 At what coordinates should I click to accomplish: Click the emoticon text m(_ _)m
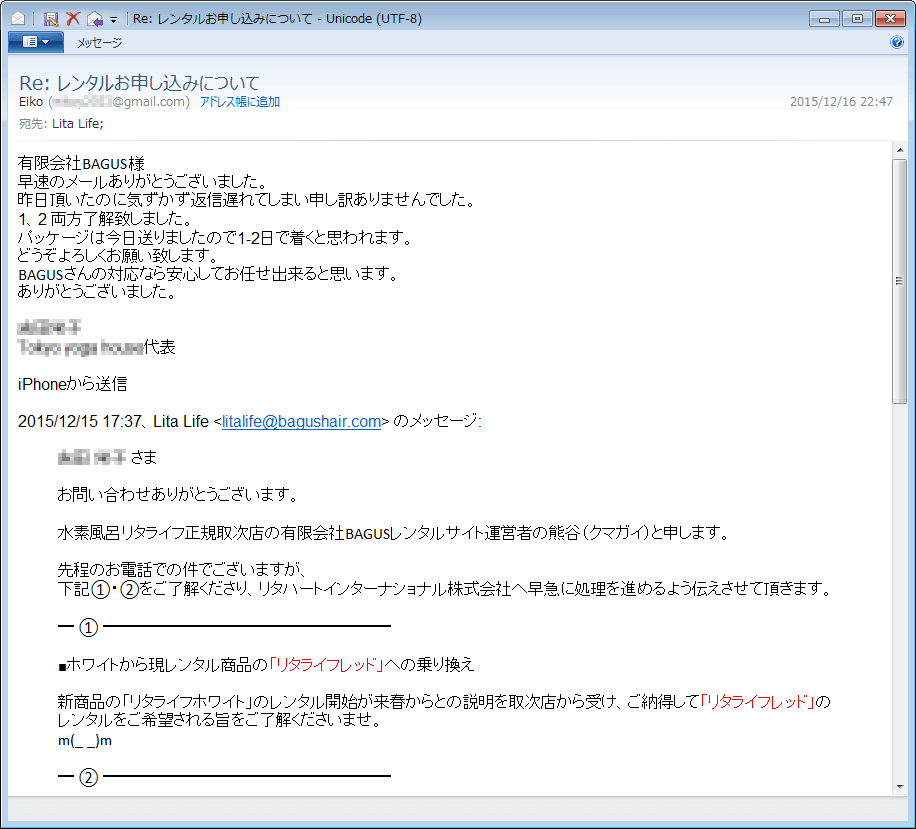85,741
